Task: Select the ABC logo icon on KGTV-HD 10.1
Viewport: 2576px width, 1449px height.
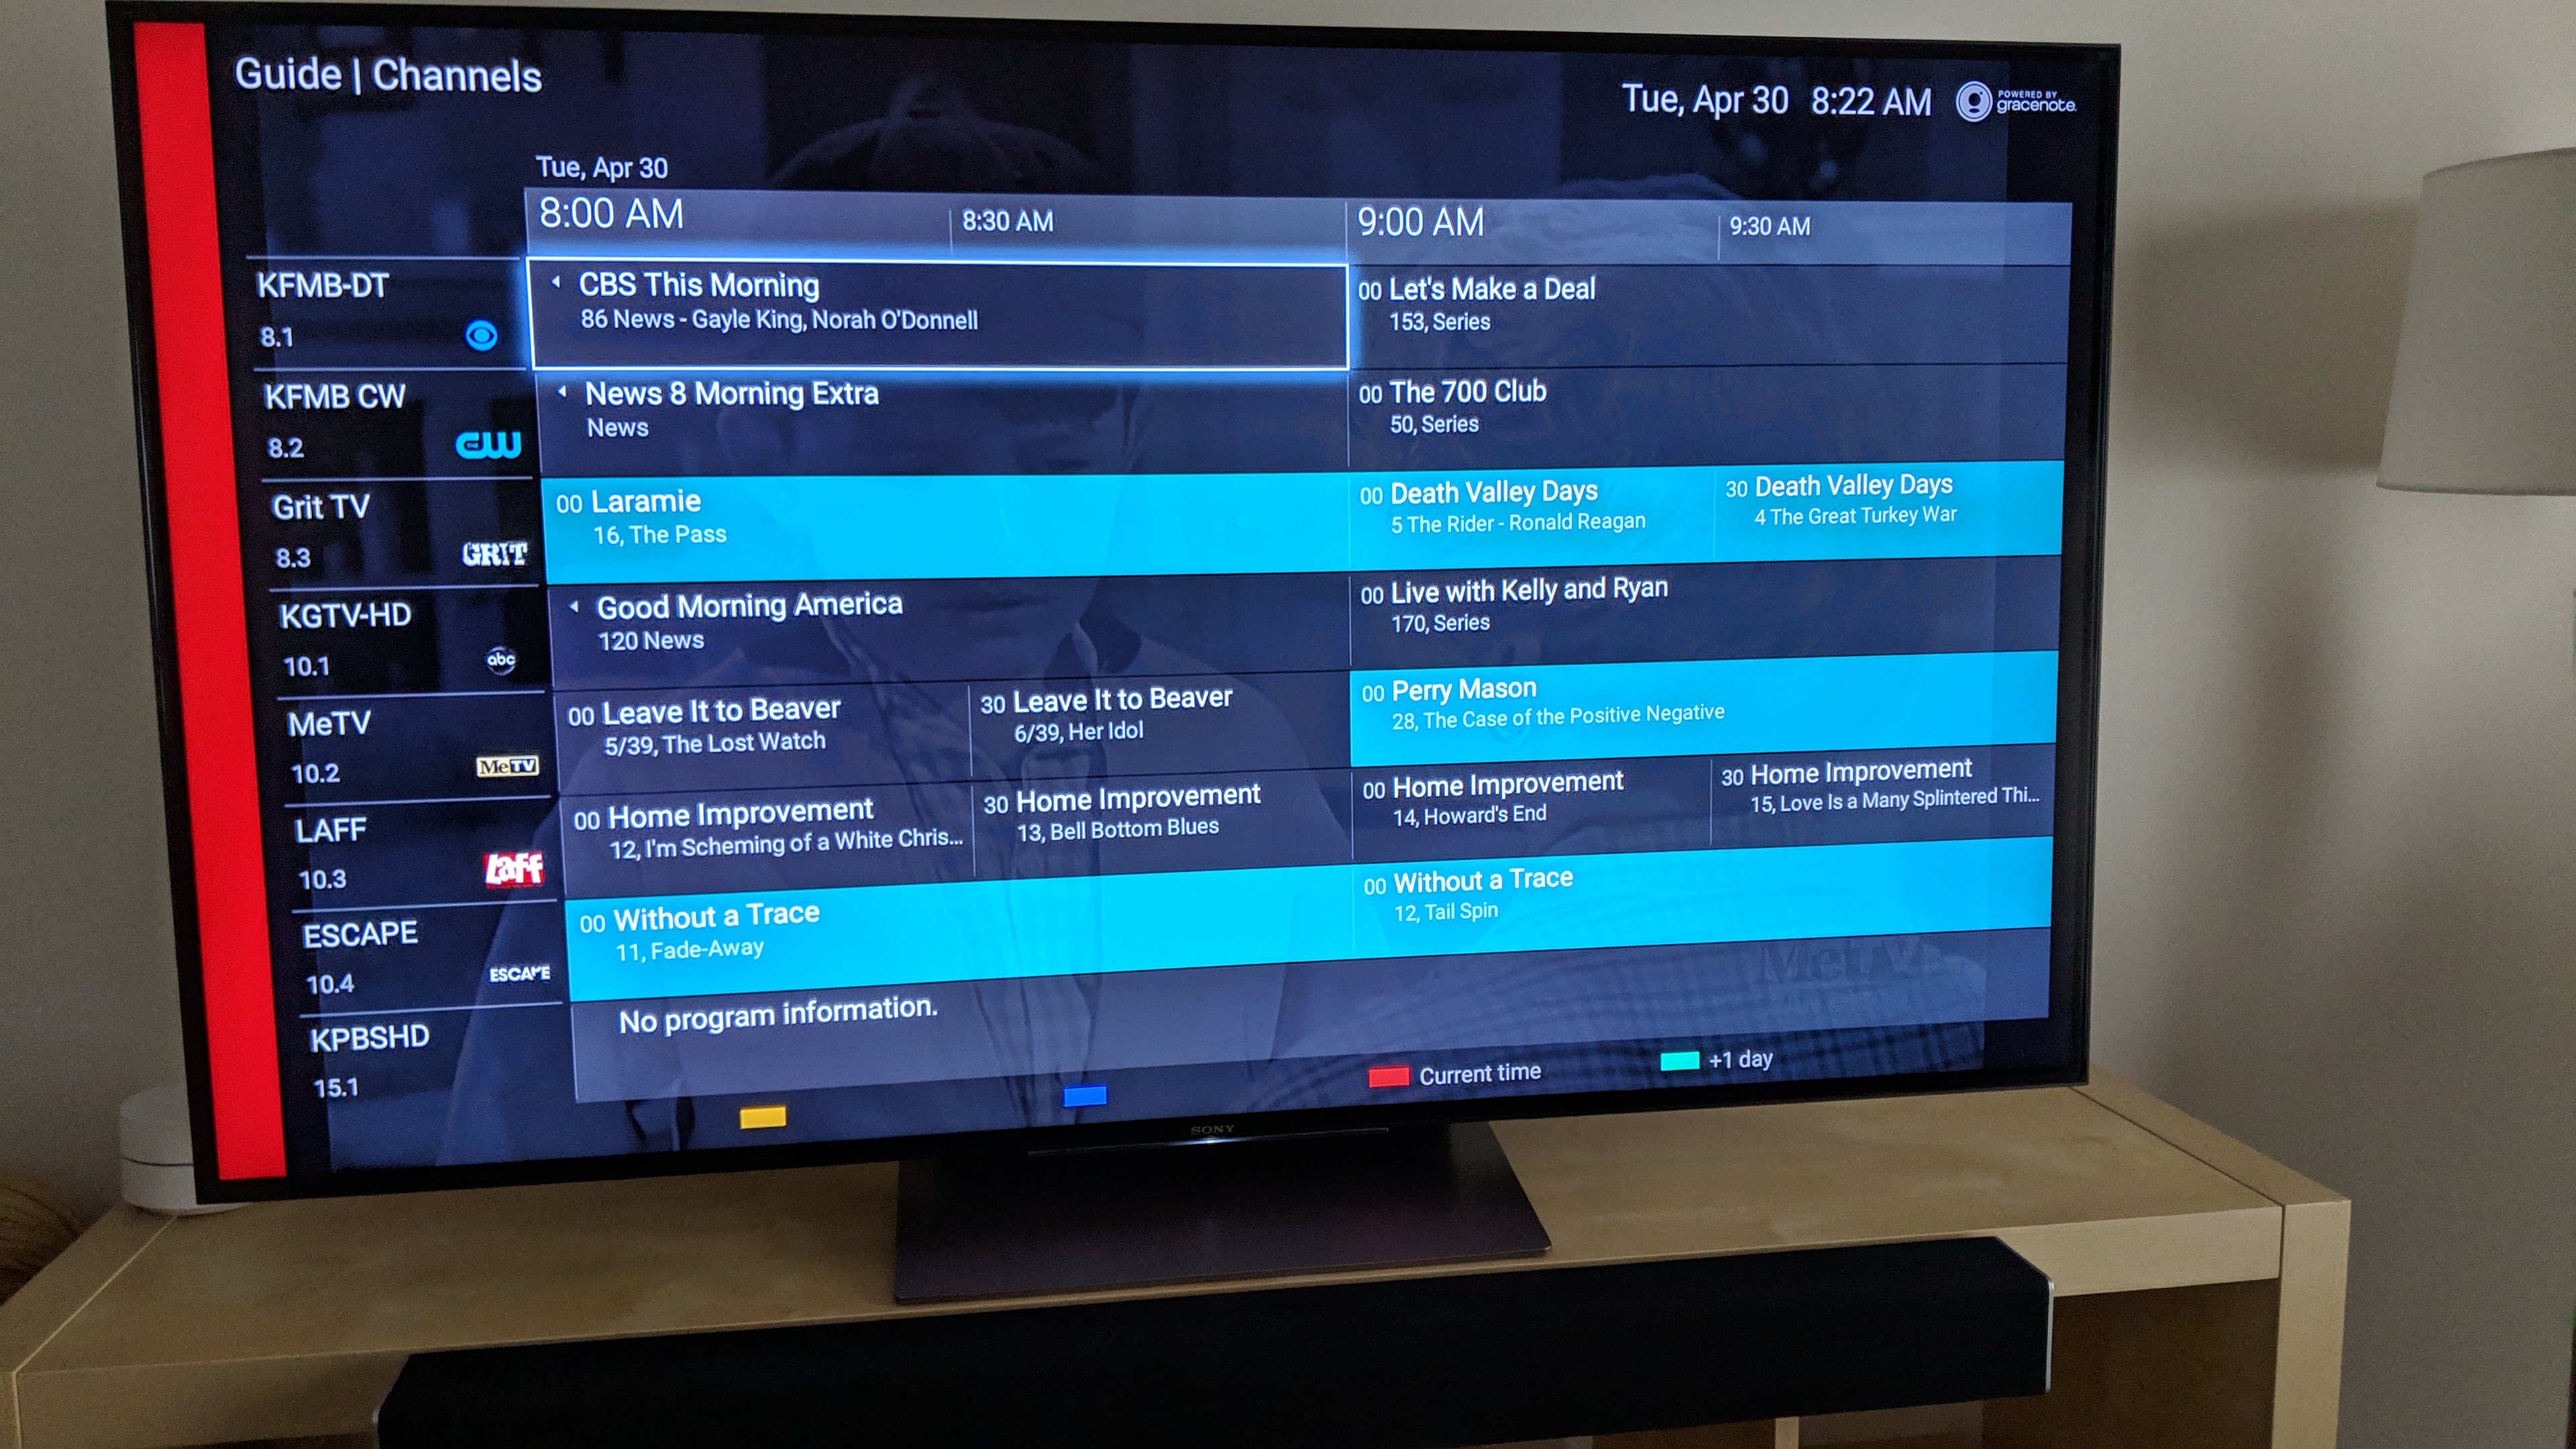Action: pos(495,658)
